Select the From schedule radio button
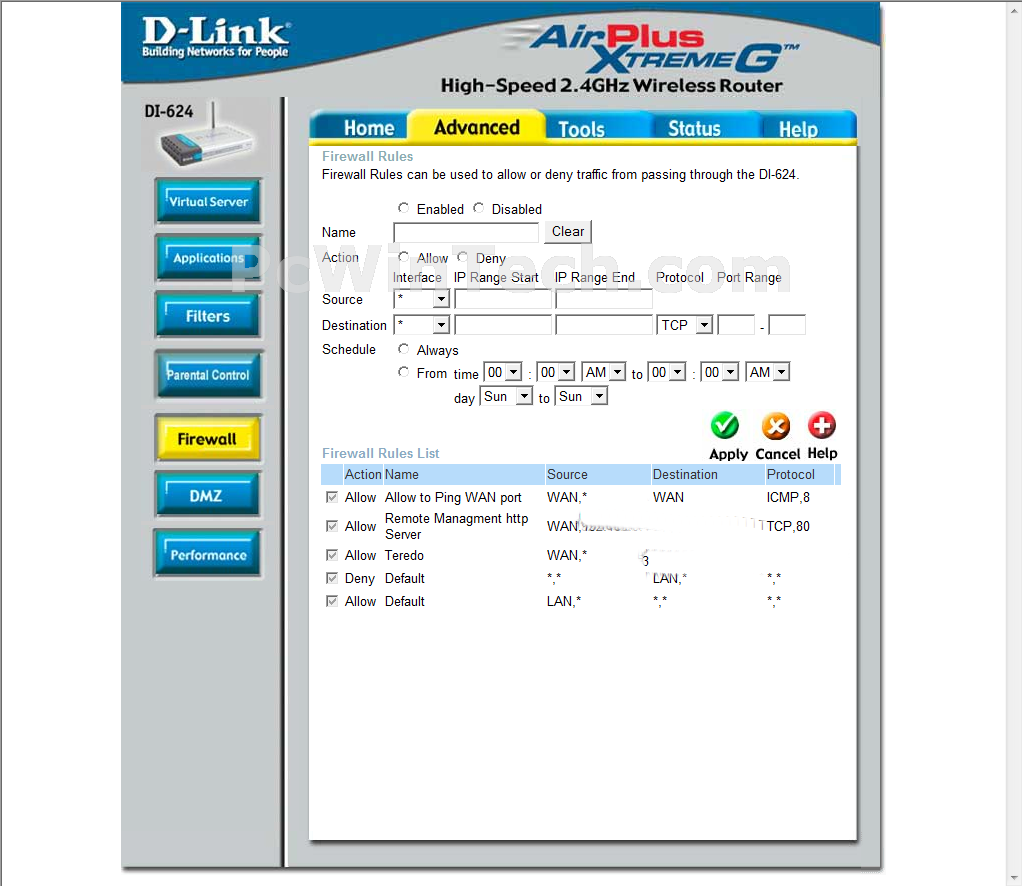This screenshot has width=1022, height=886. [x=403, y=372]
